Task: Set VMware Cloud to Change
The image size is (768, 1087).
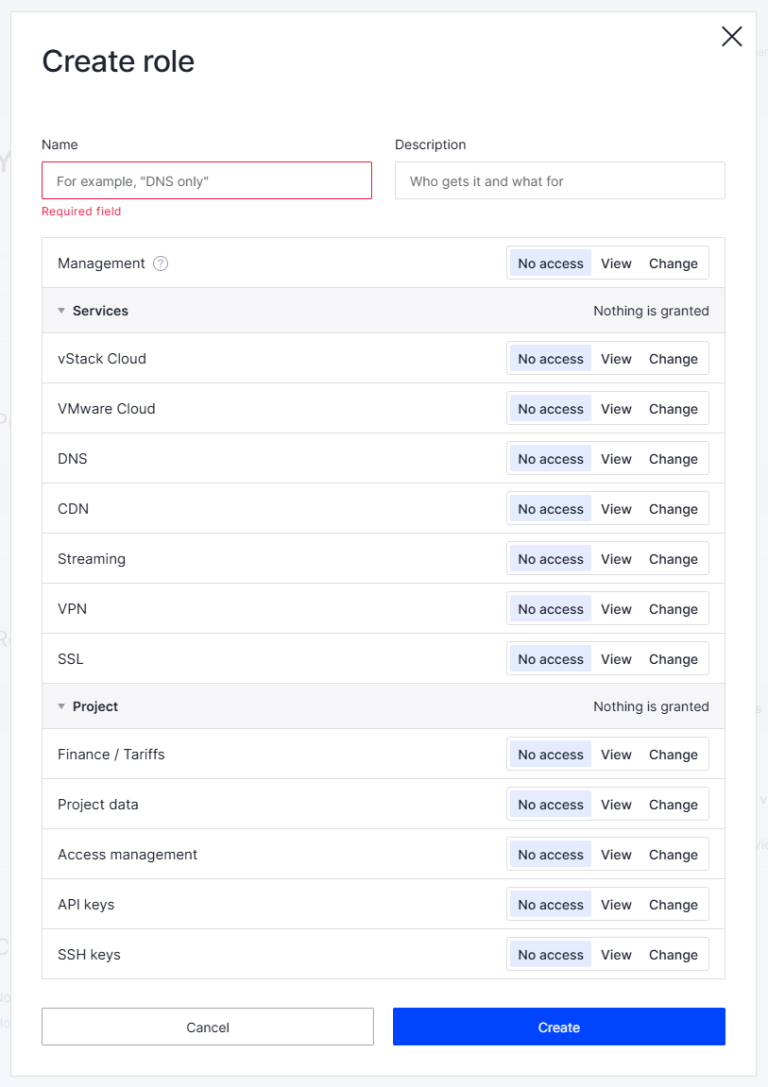Action: (673, 409)
